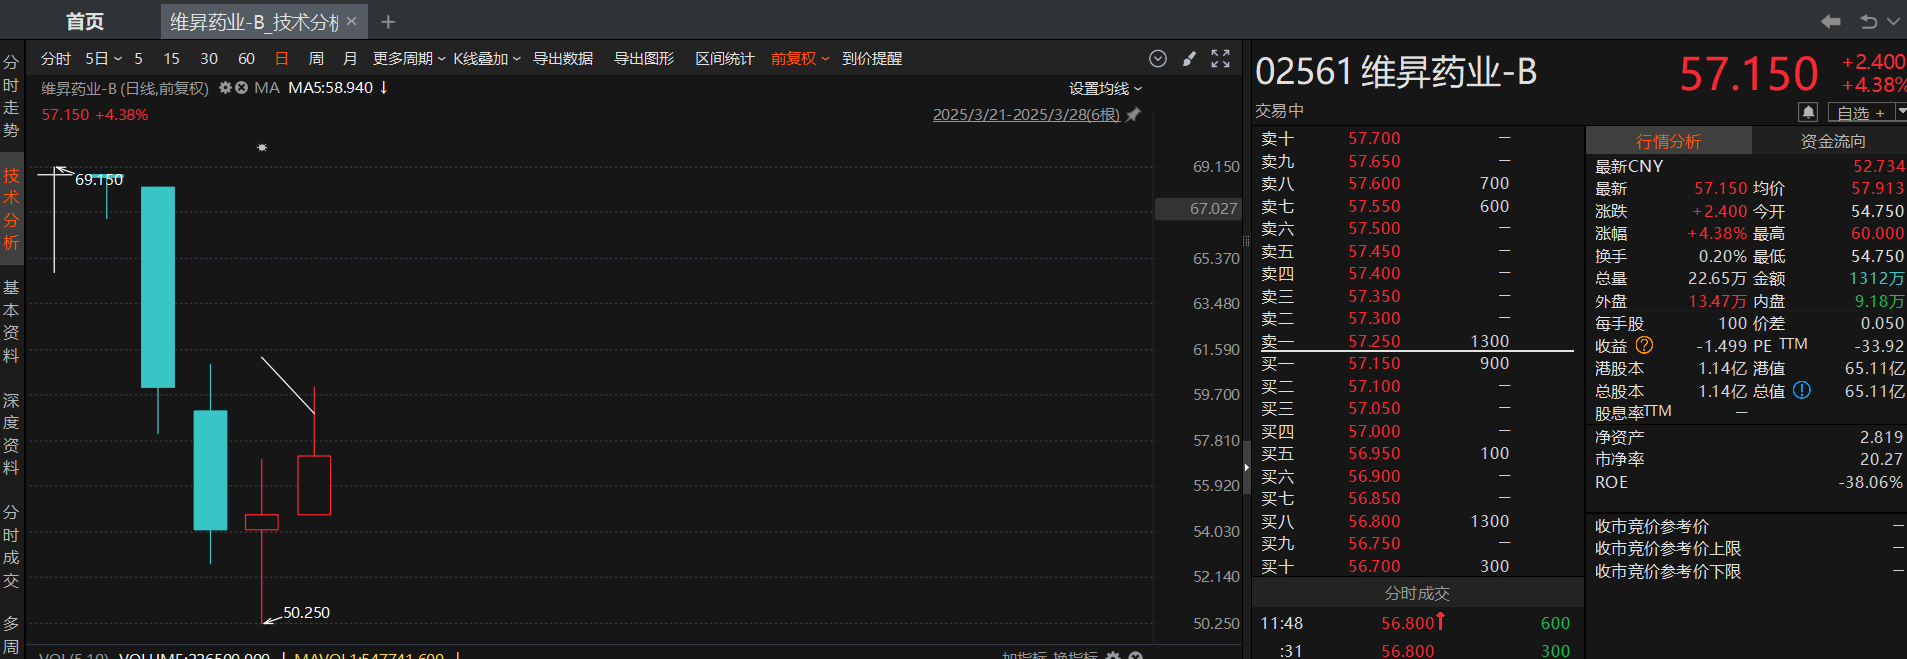Select the 60-minute period

[x=246, y=59]
